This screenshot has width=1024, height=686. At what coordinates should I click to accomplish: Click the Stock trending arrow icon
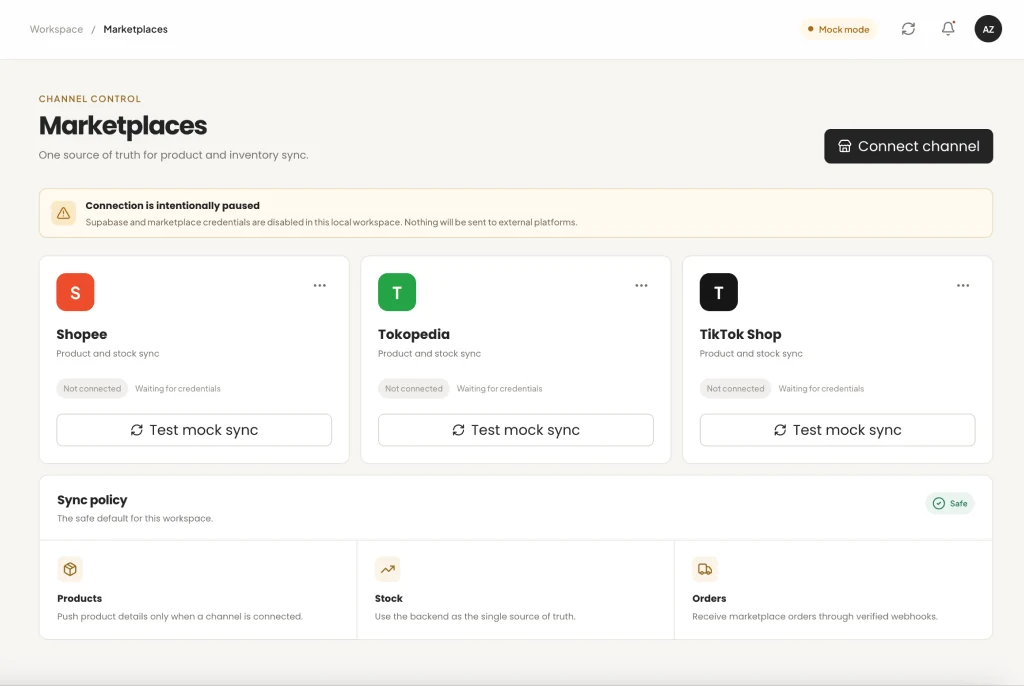pyautogui.click(x=388, y=569)
